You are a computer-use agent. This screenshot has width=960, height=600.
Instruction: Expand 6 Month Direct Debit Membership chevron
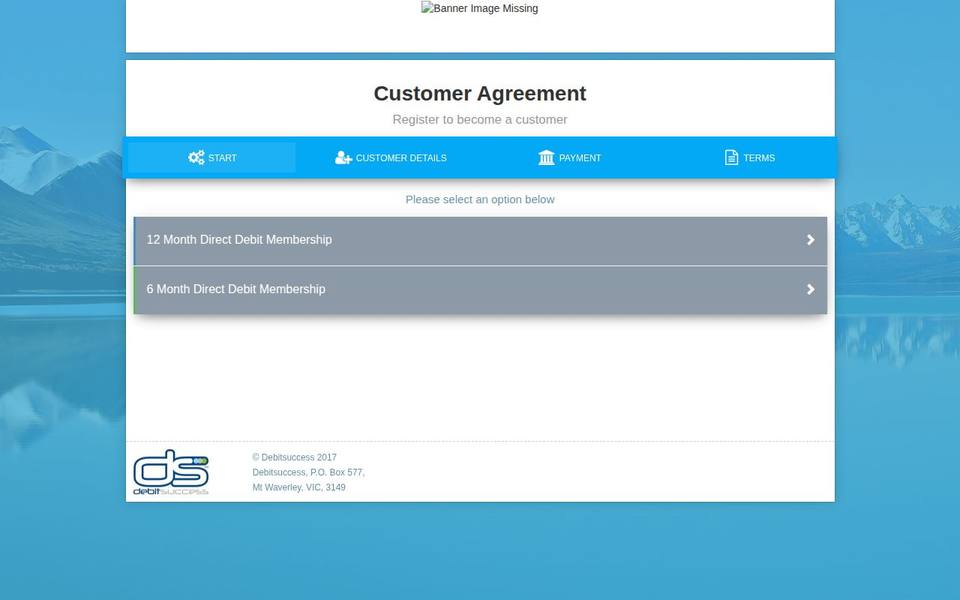click(x=811, y=289)
